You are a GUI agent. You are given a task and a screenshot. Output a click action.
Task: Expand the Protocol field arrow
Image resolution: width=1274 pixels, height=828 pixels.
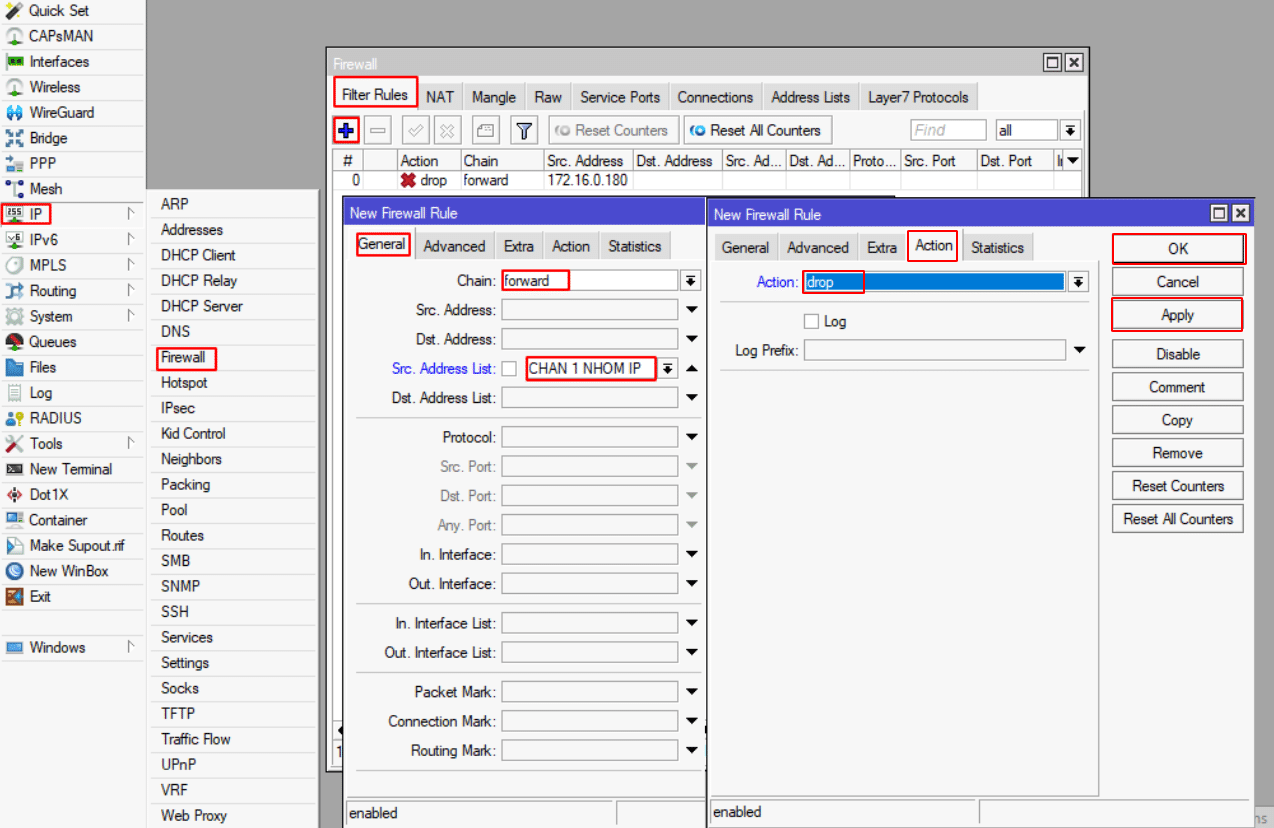pos(691,438)
